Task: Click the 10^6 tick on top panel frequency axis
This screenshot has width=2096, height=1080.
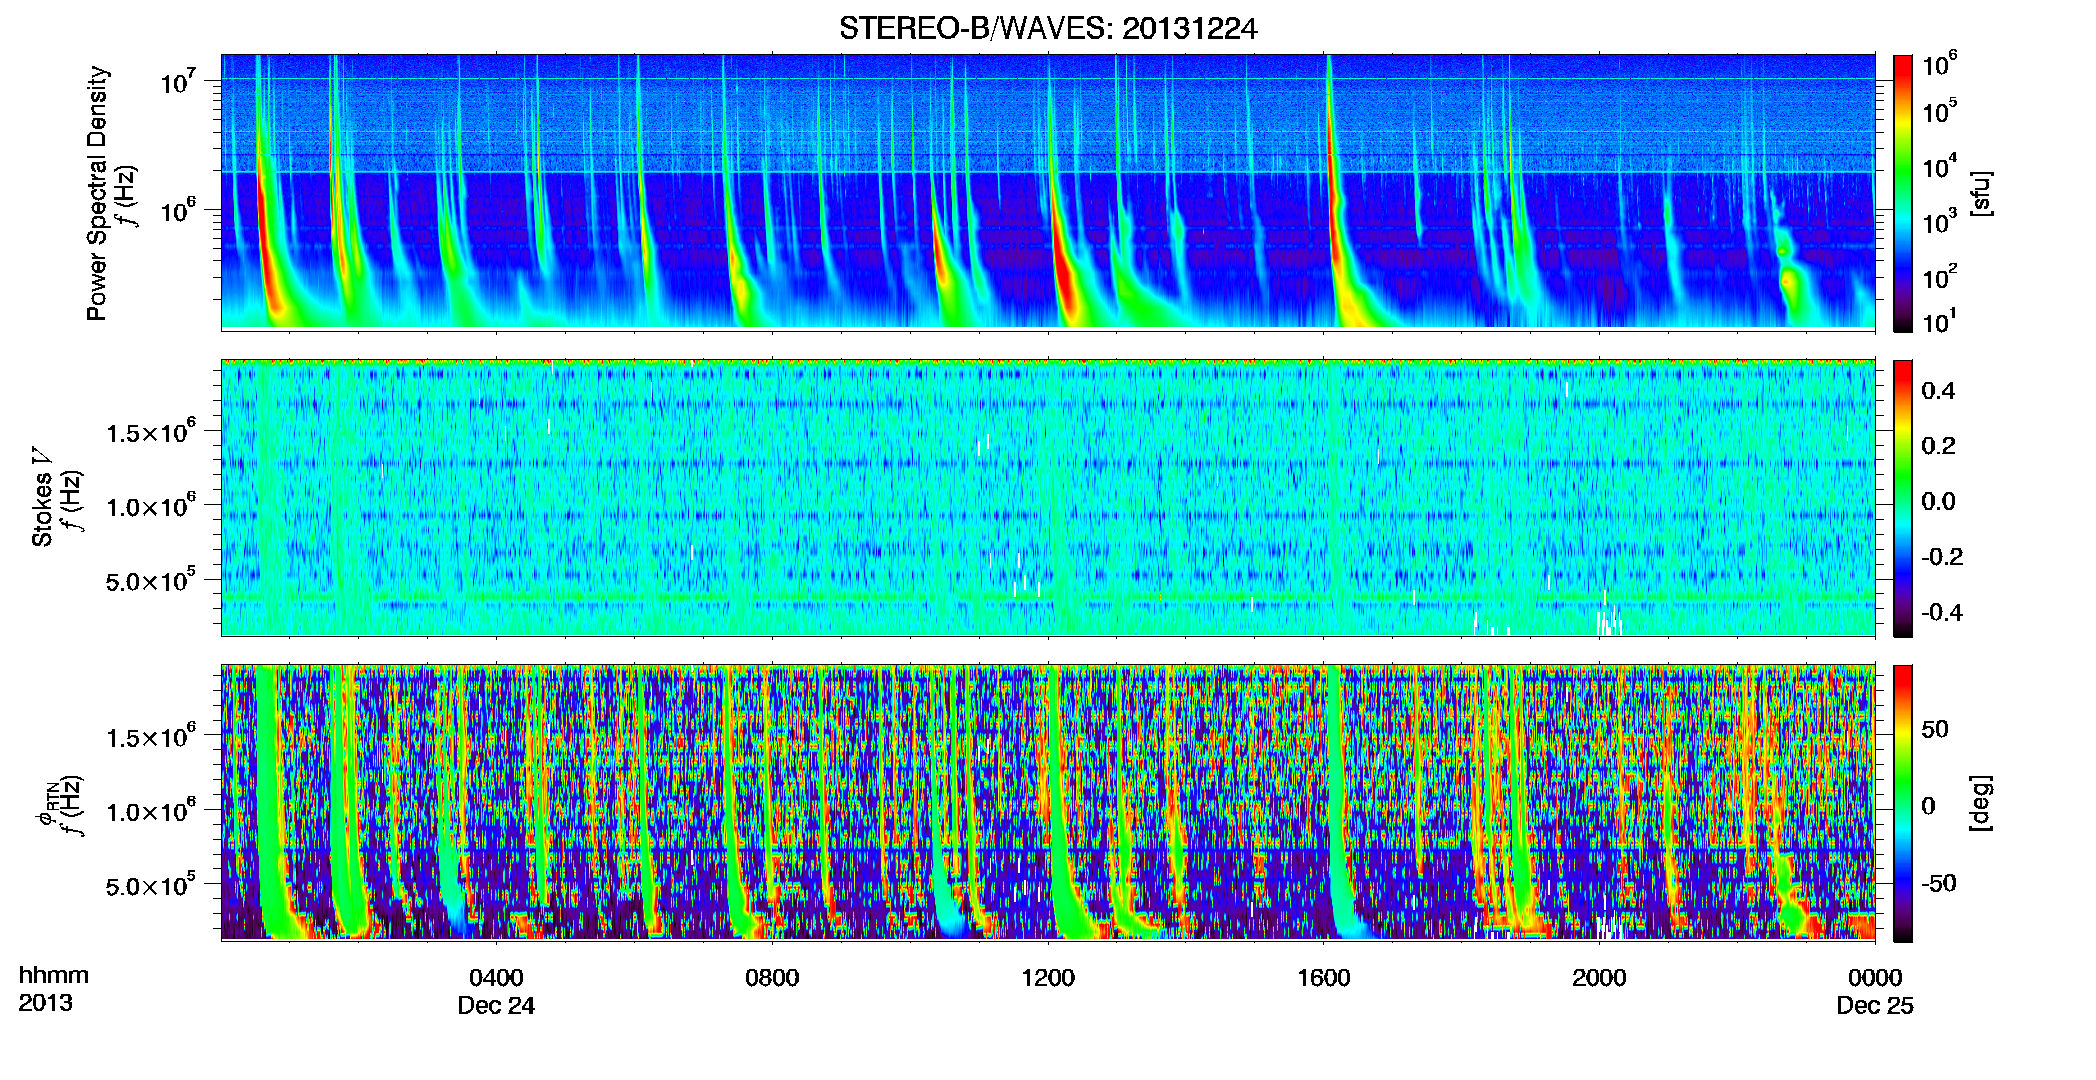Action: [178, 211]
